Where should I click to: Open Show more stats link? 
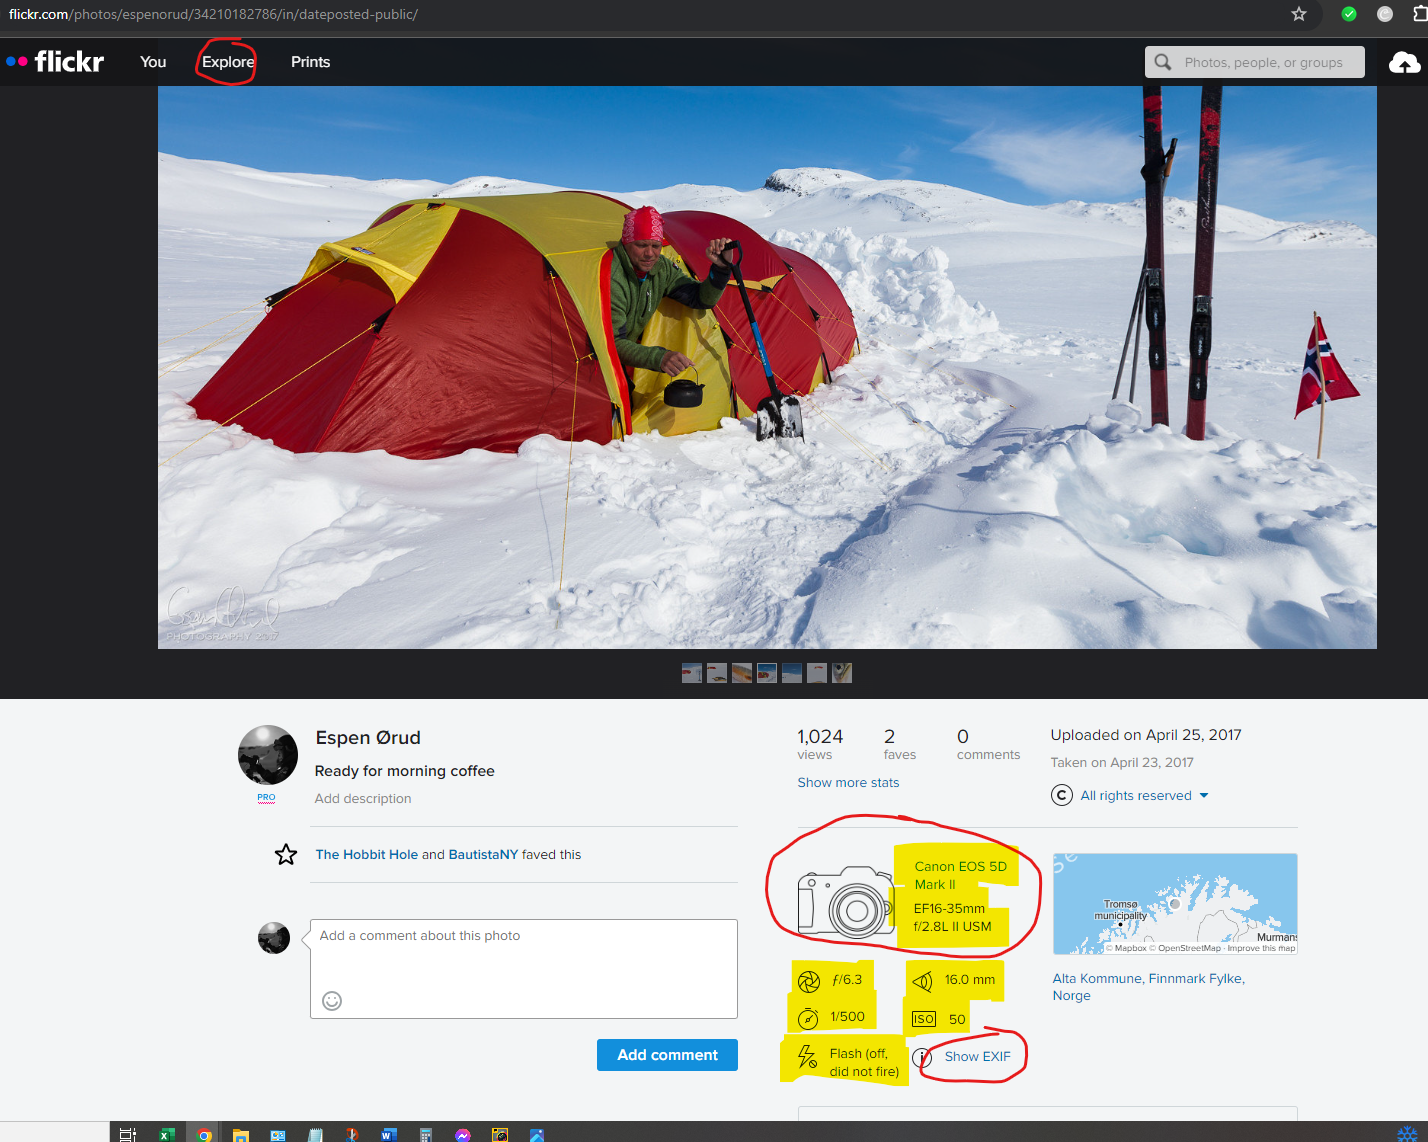(x=848, y=783)
